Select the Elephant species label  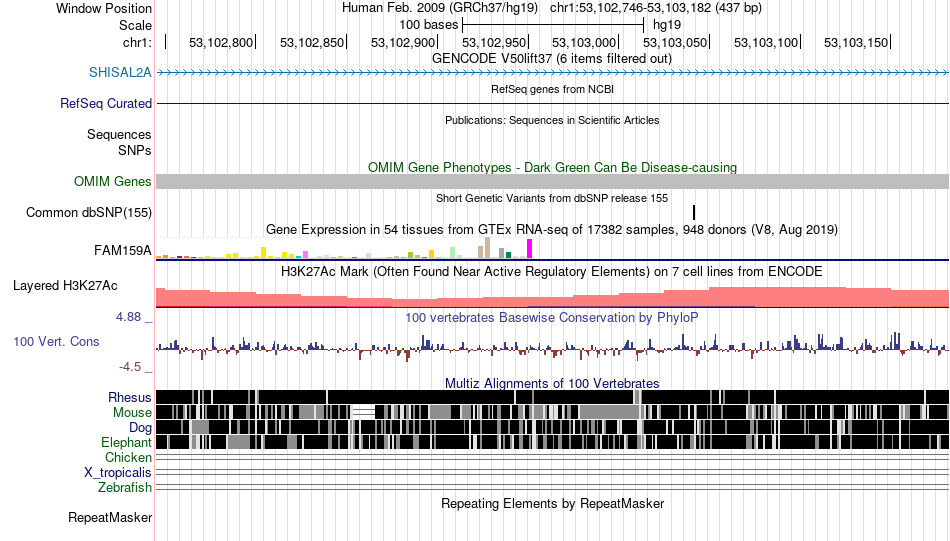coord(126,443)
